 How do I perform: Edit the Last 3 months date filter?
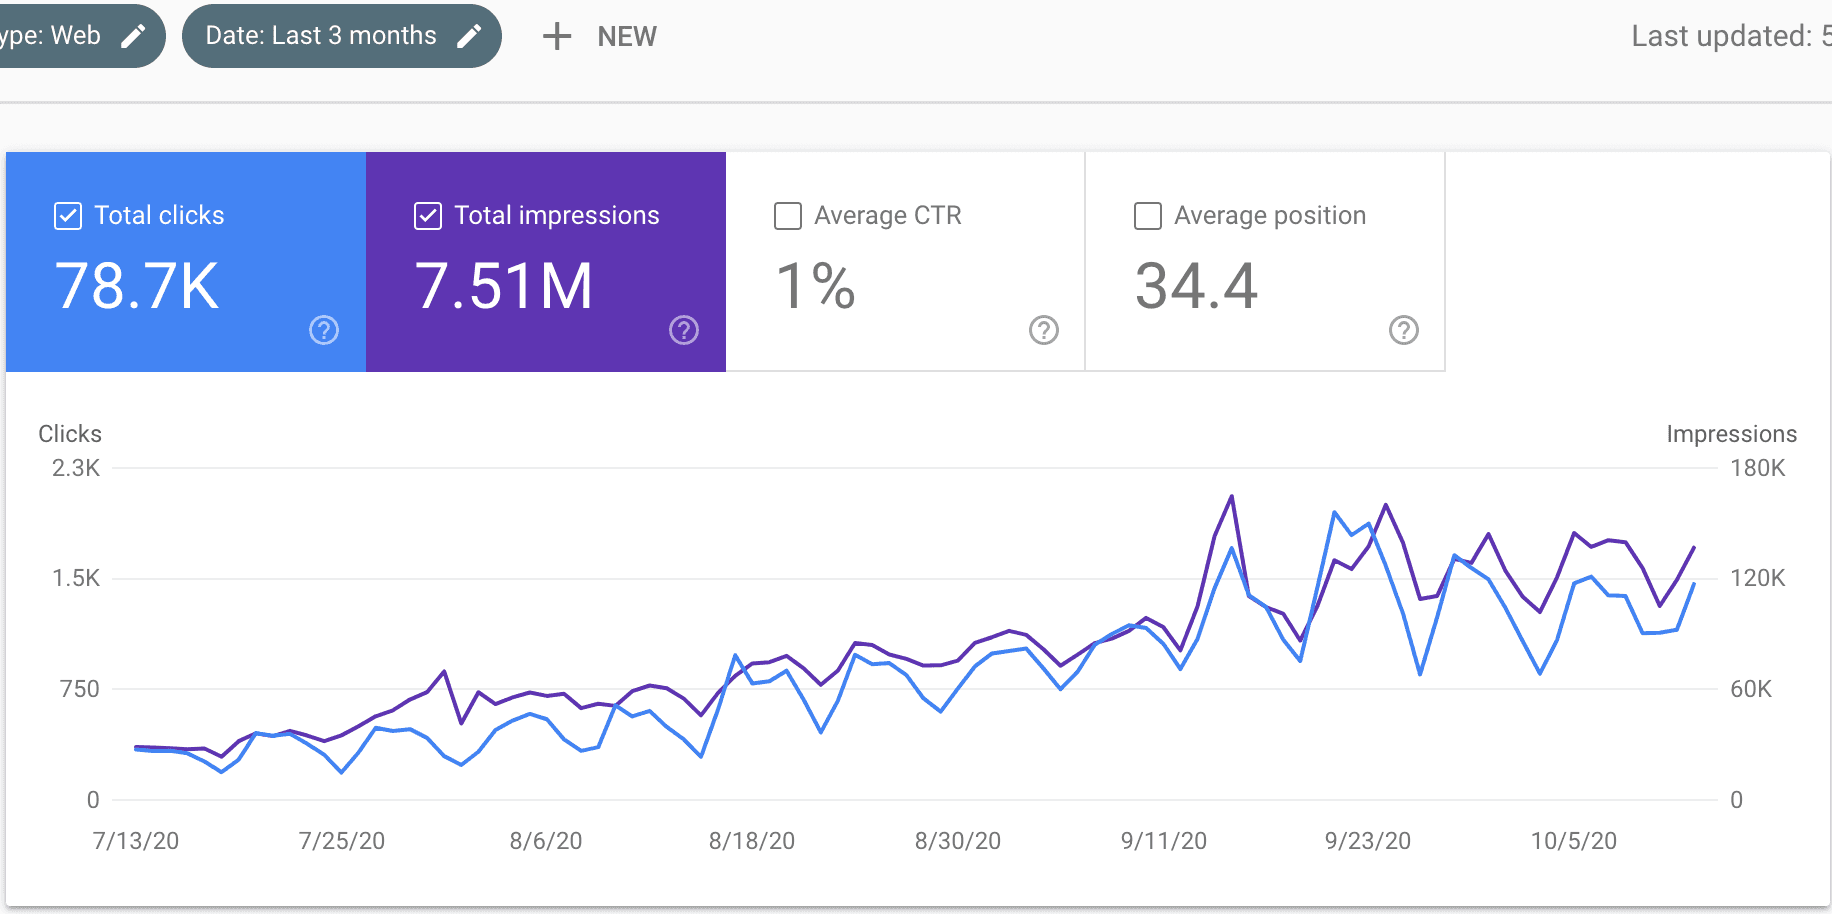[470, 35]
